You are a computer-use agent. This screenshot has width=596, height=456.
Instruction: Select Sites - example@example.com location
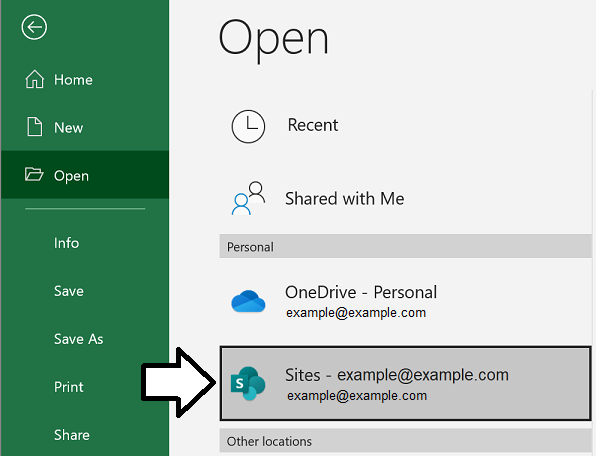406,383
